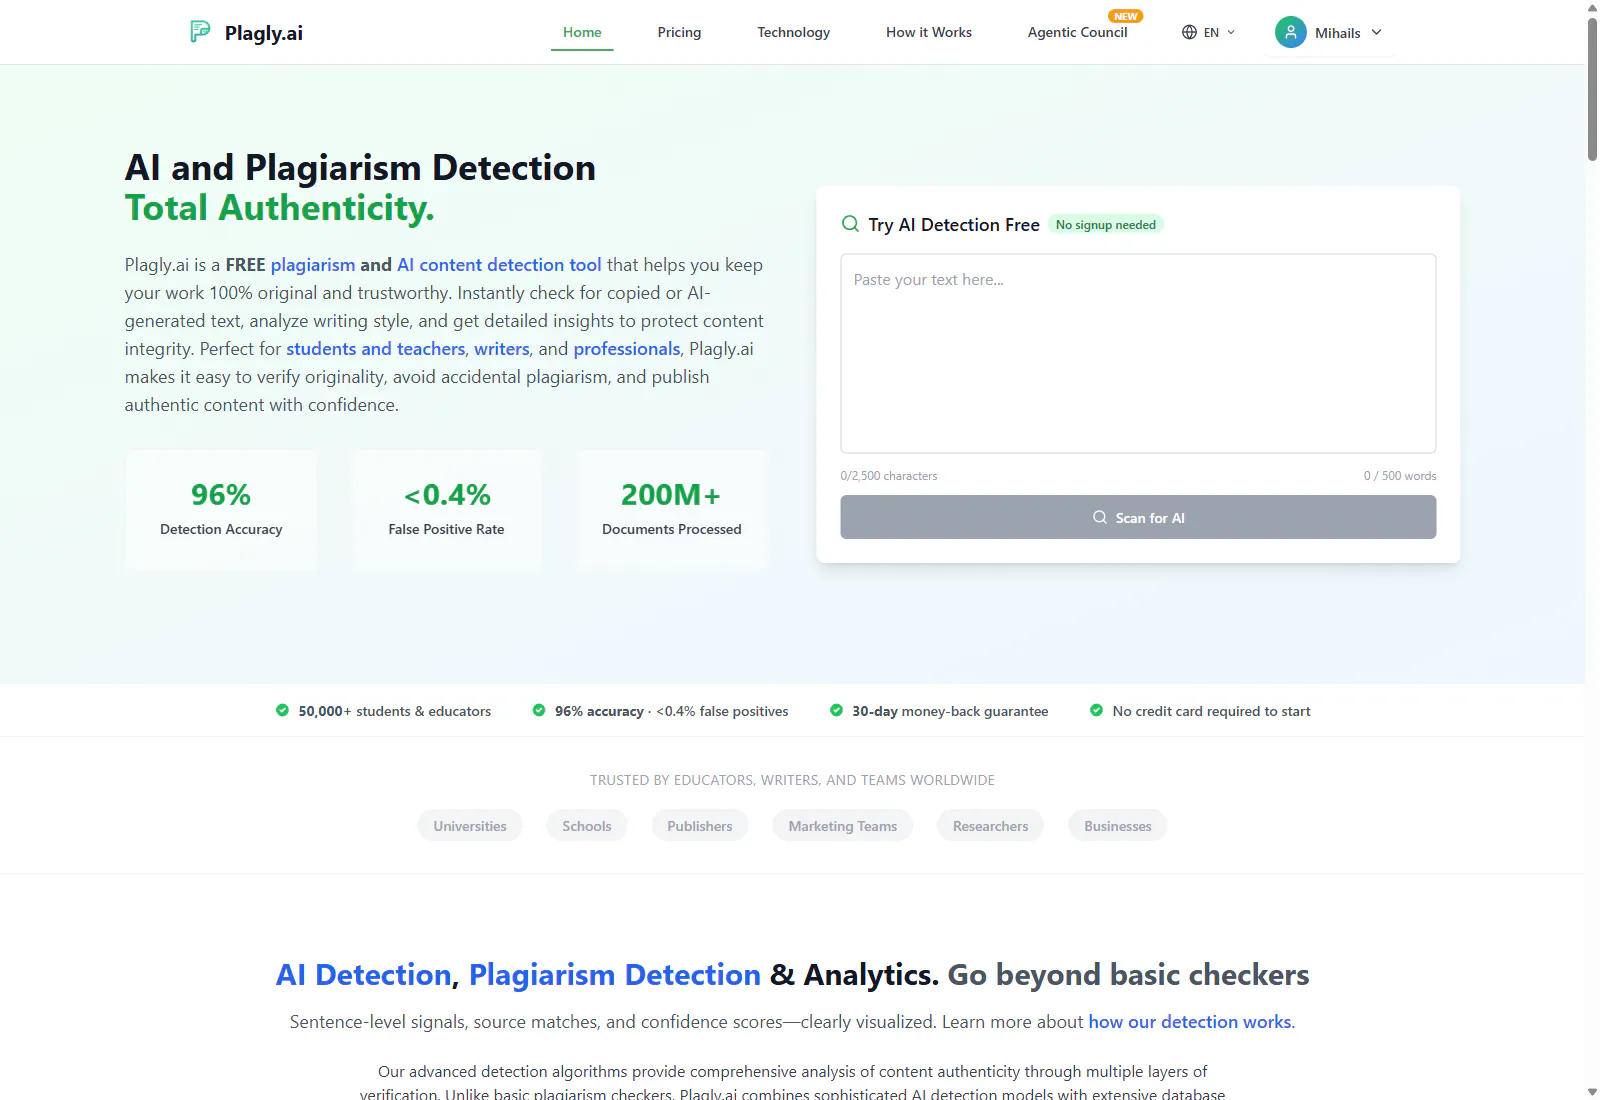This screenshot has width=1600, height=1100.
Task: Select the Researchers pill
Action: [x=991, y=826]
